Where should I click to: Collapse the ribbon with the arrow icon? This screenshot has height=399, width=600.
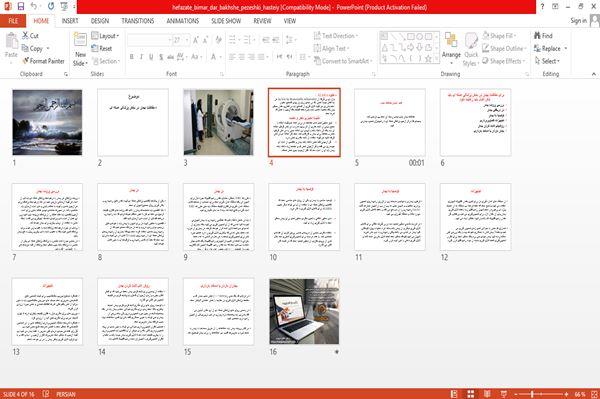pos(594,74)
